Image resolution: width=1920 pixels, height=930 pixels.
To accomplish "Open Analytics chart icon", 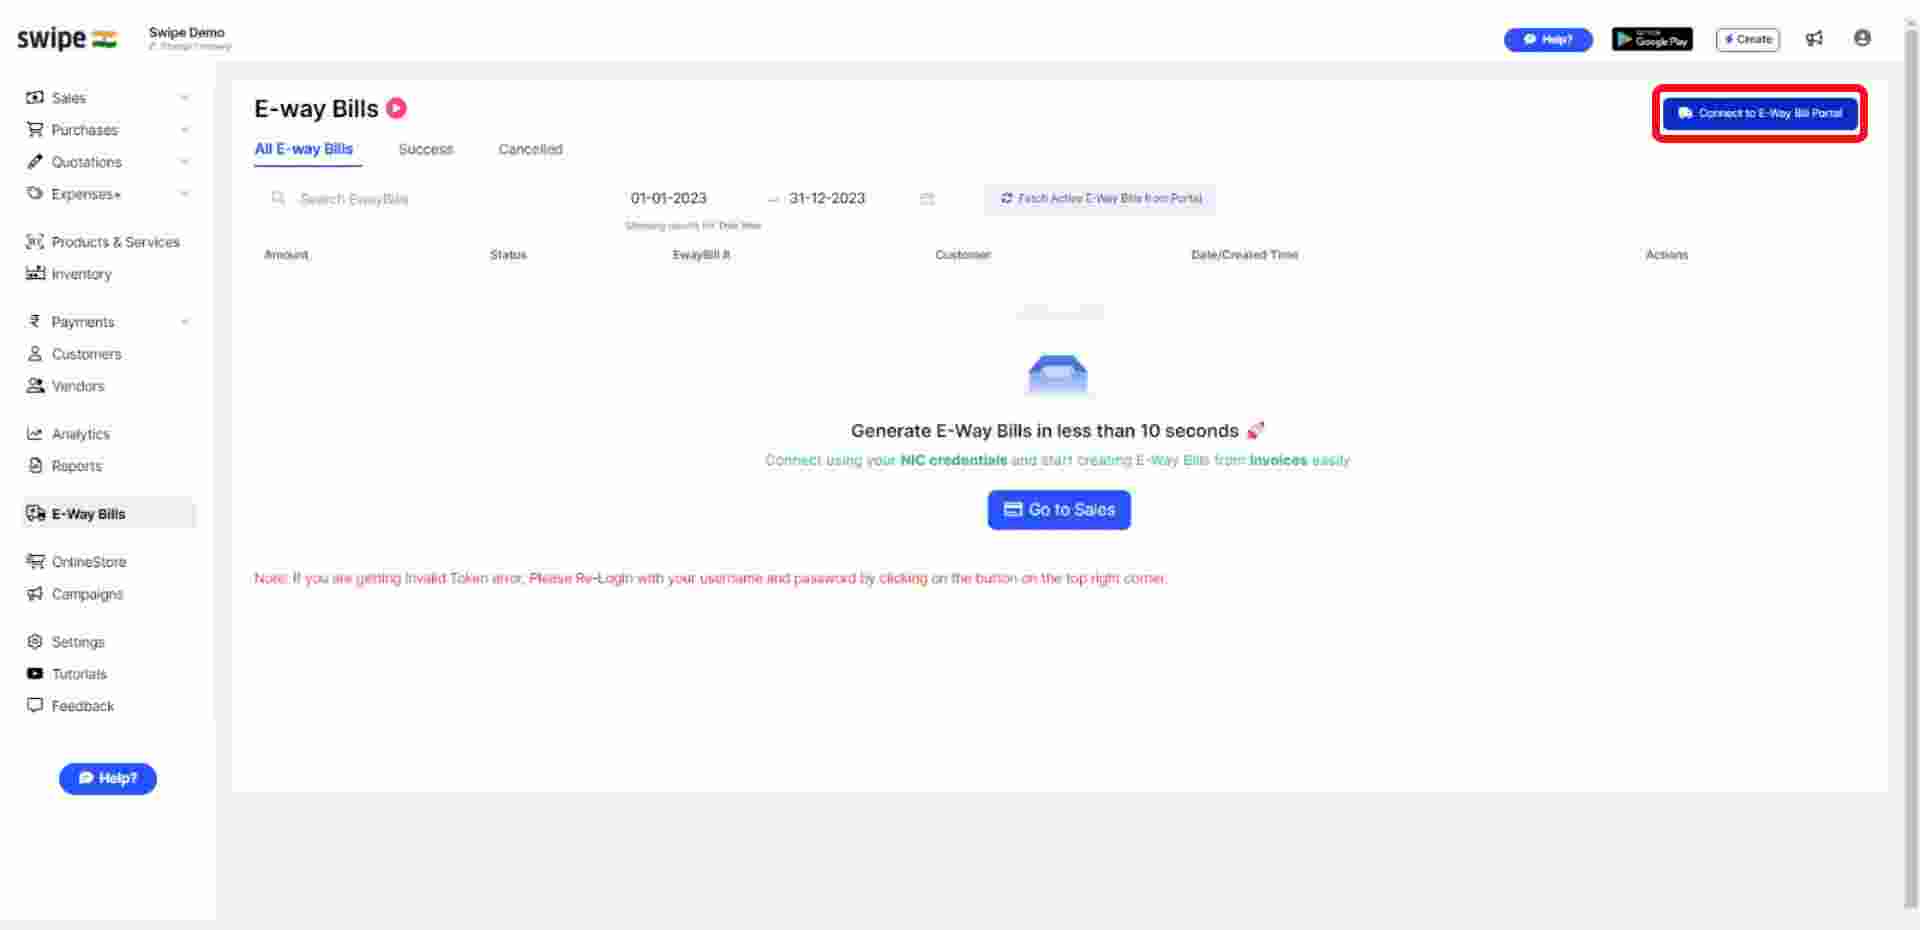I will click(x=35, y=433).
